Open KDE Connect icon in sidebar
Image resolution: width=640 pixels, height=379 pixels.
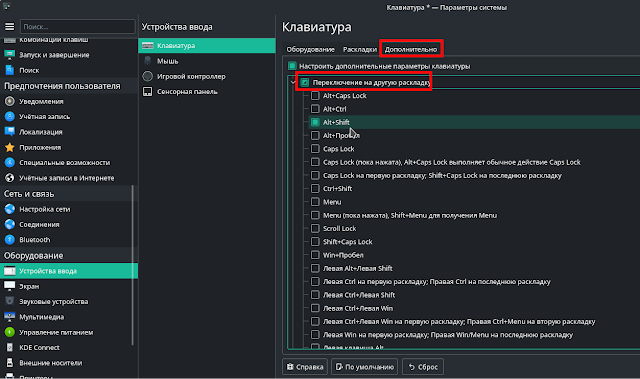[x=9, y=347]
